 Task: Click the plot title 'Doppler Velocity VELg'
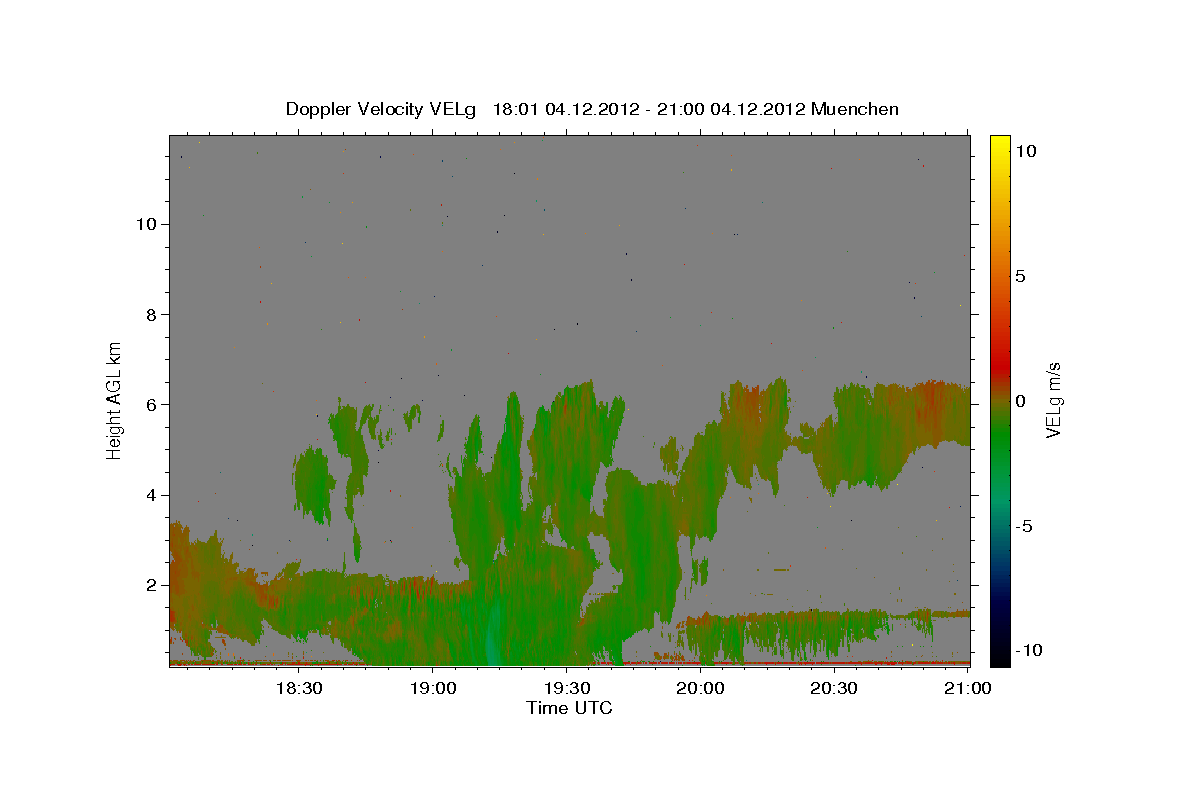pyautogui.click(x=381, y=109)
